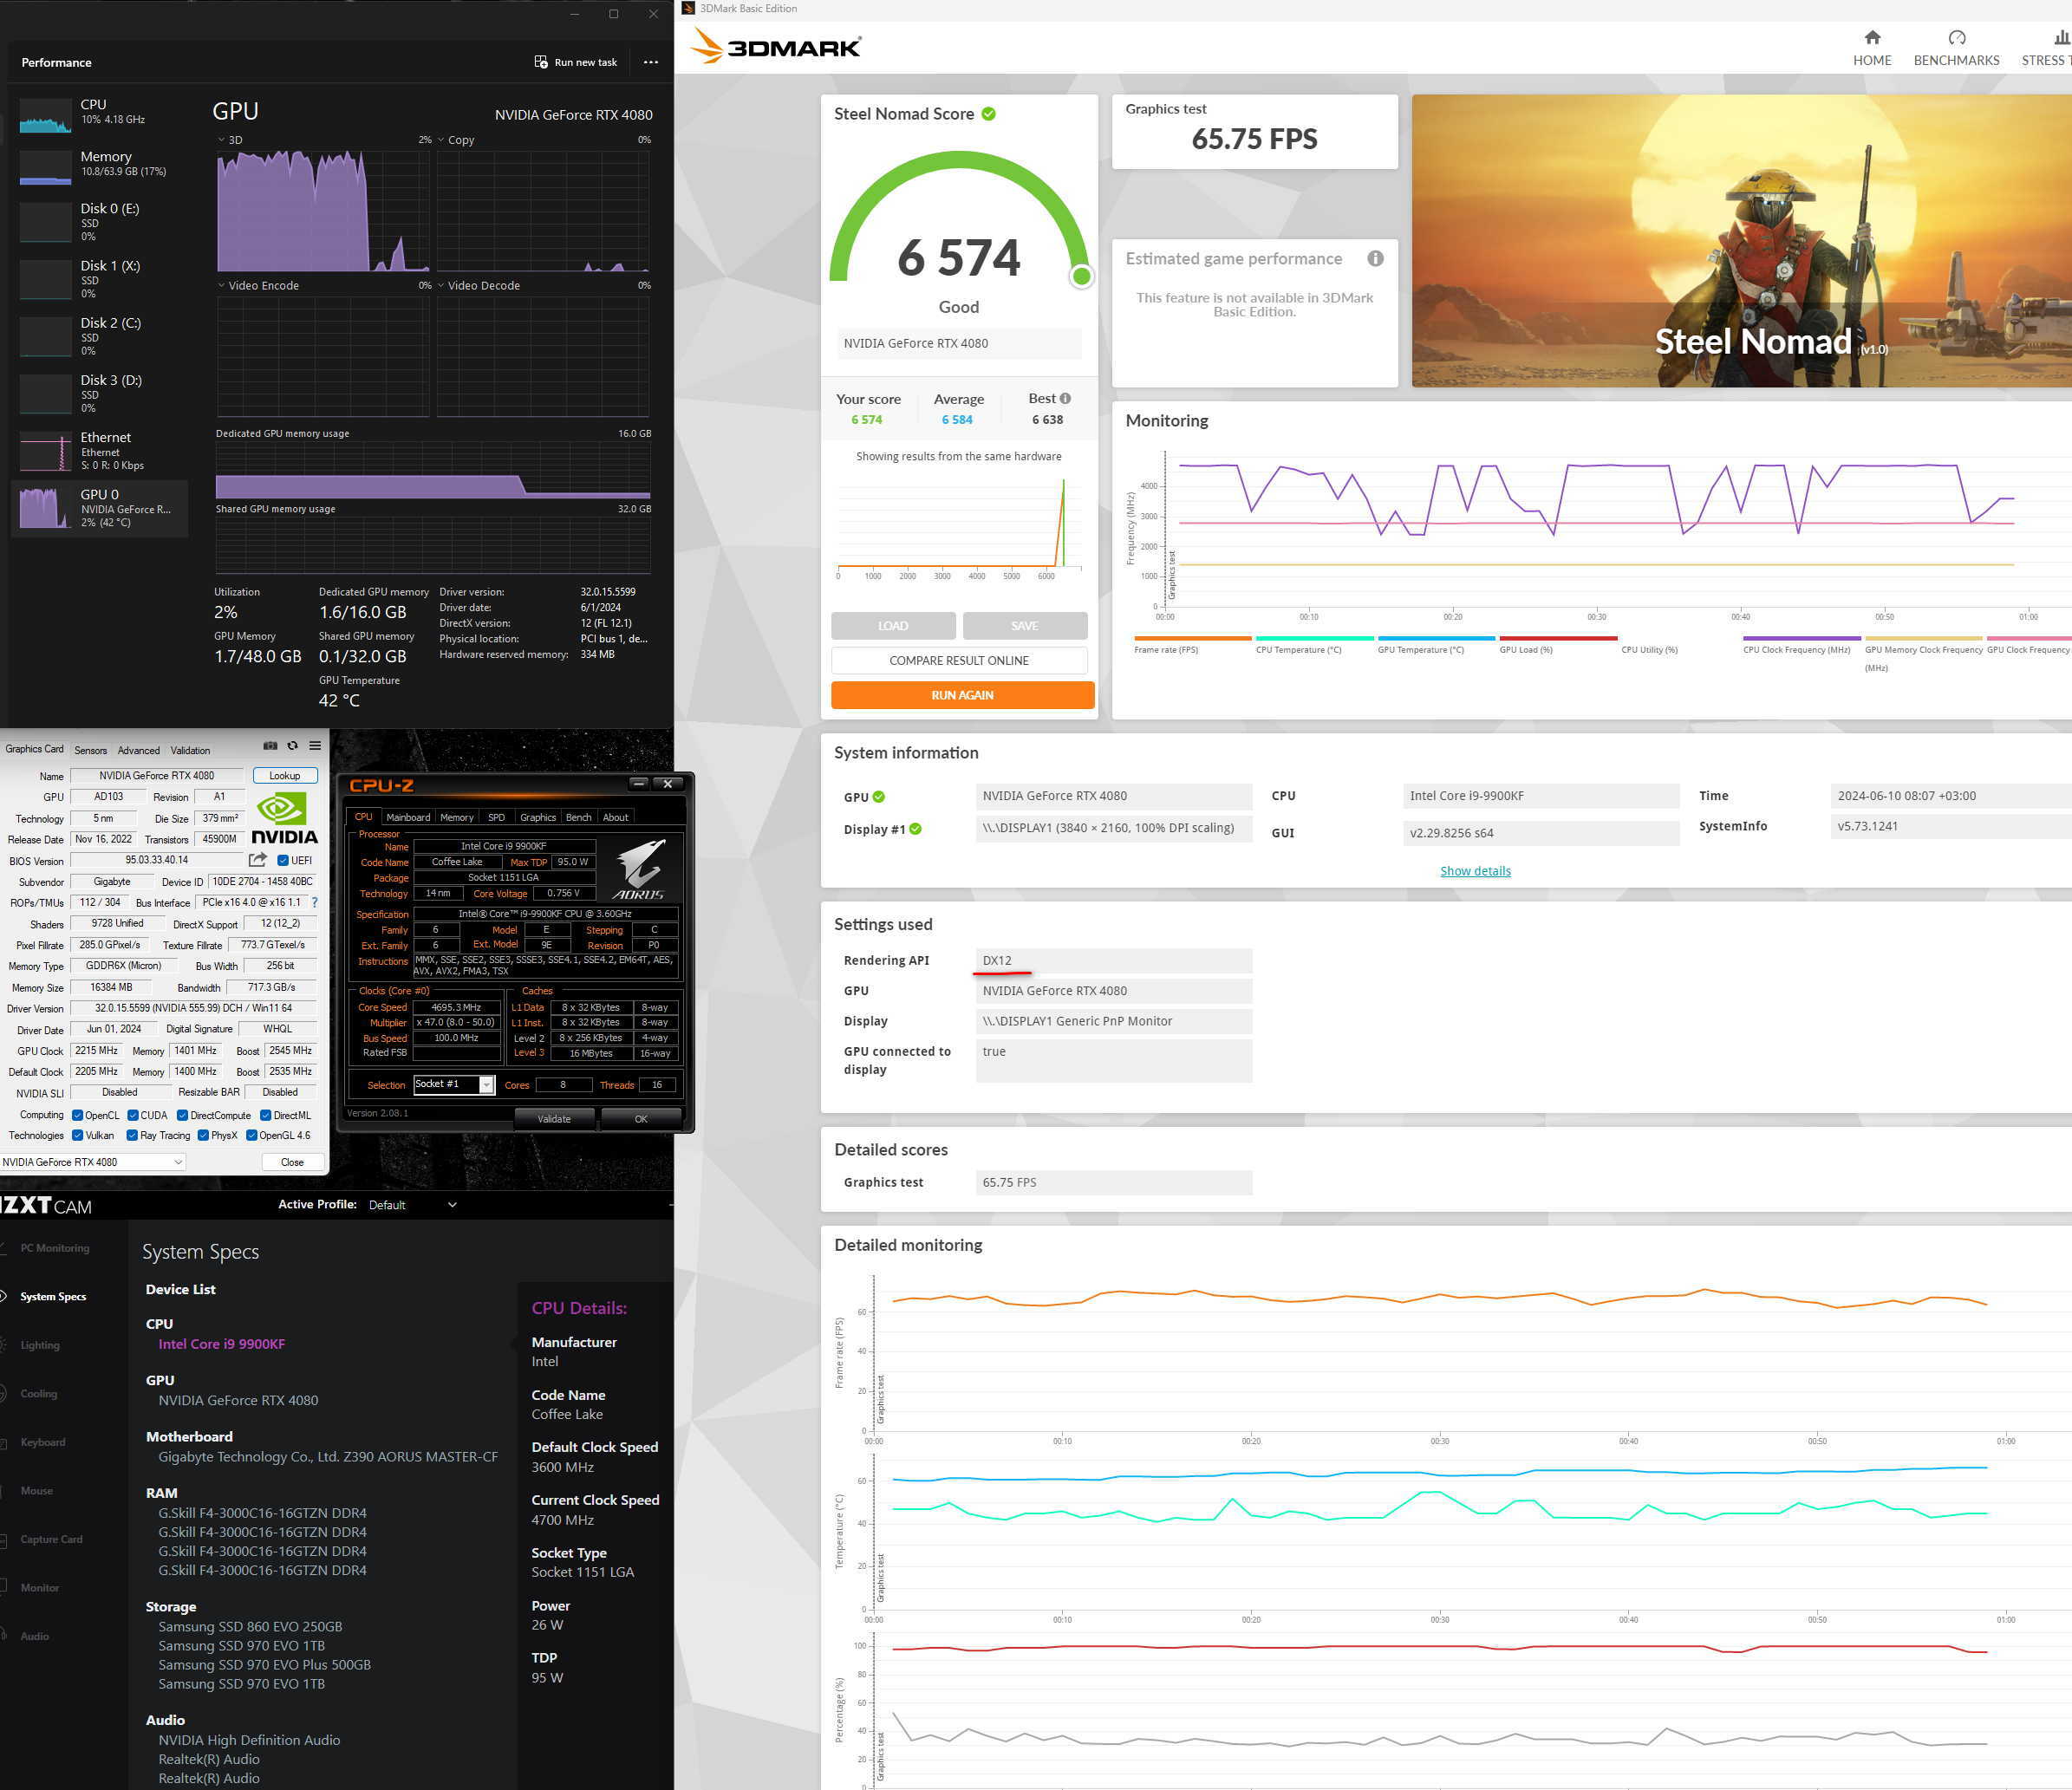Viewport: 2072px width, 1790px height.
Task: Click the orange Run Again button
Action: tap(962, 695)
